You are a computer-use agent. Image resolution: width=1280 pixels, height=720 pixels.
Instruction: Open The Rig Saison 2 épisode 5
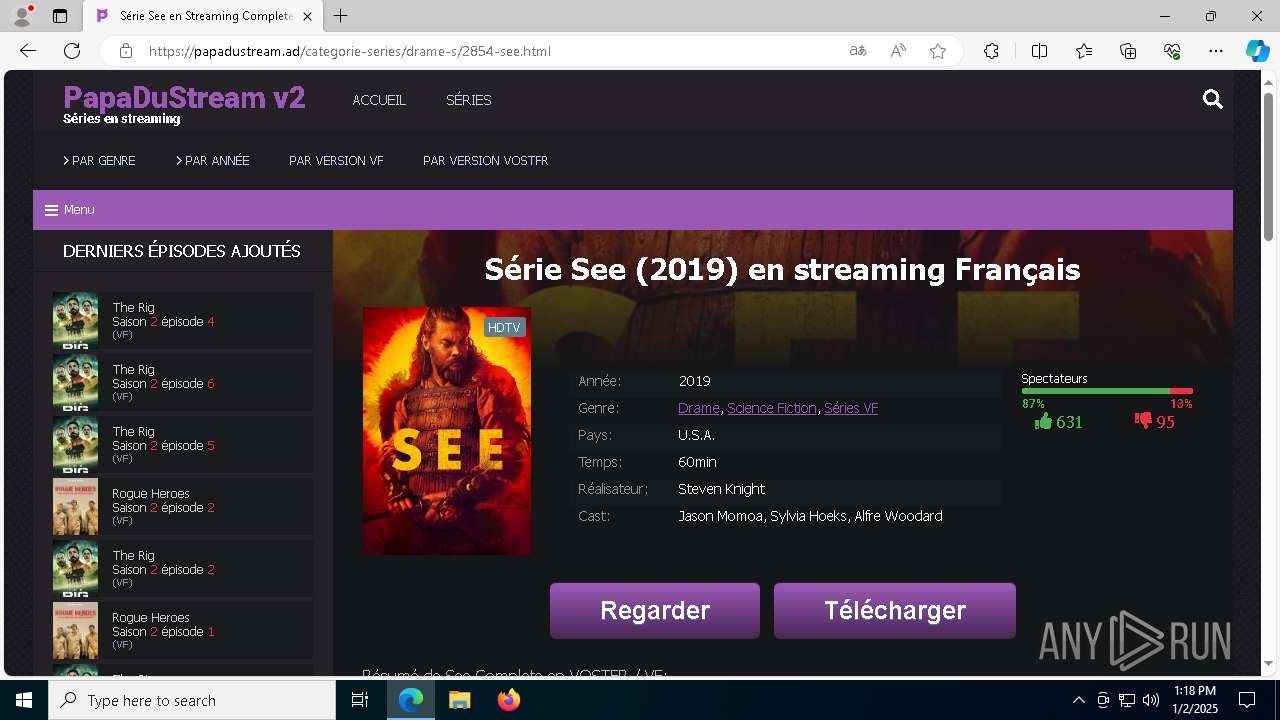183,444
